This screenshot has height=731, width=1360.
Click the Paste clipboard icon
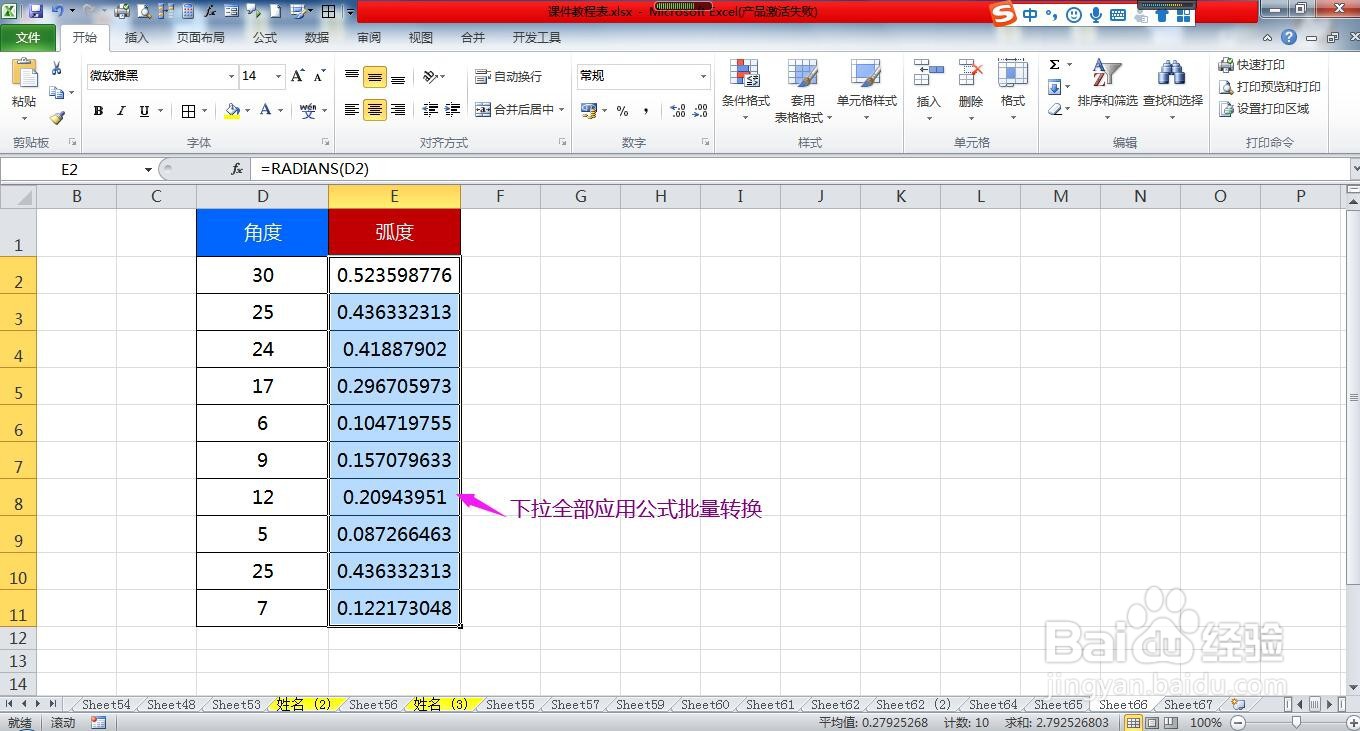tap(24, 75)
